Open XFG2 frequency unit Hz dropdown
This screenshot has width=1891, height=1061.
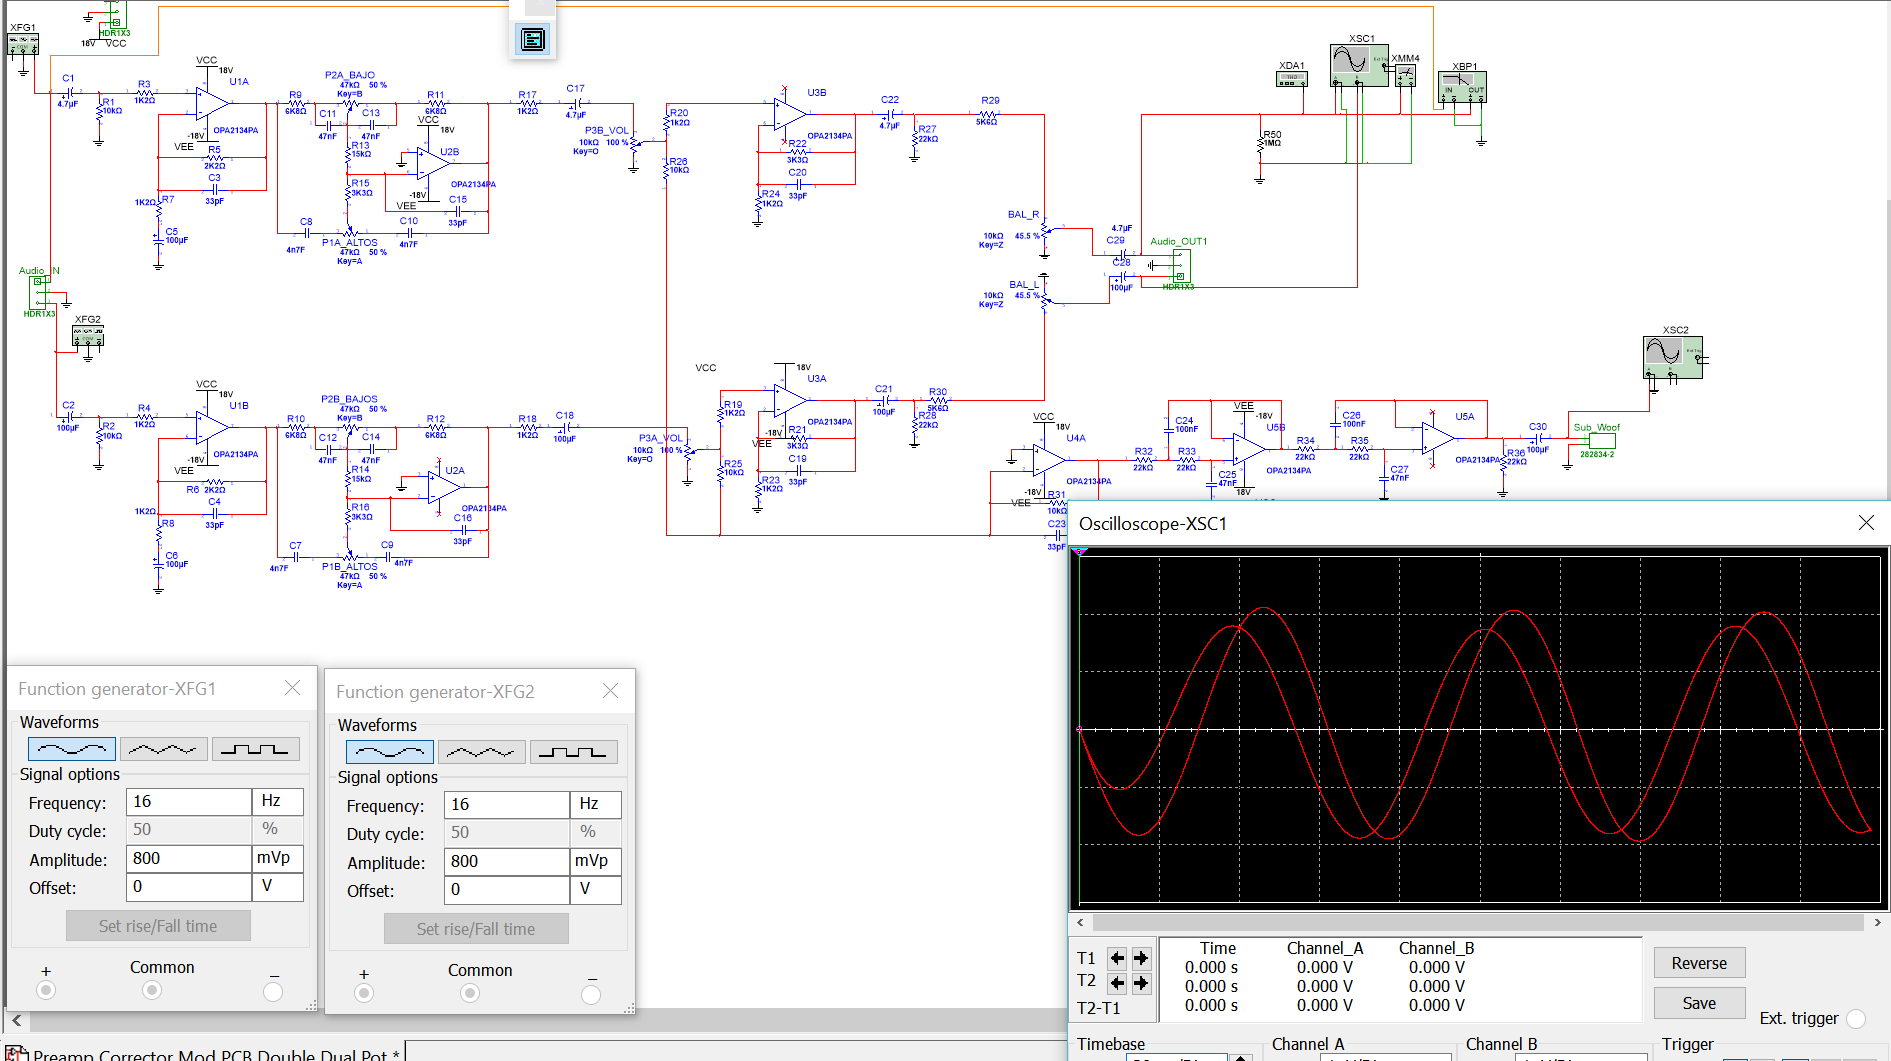596,805
